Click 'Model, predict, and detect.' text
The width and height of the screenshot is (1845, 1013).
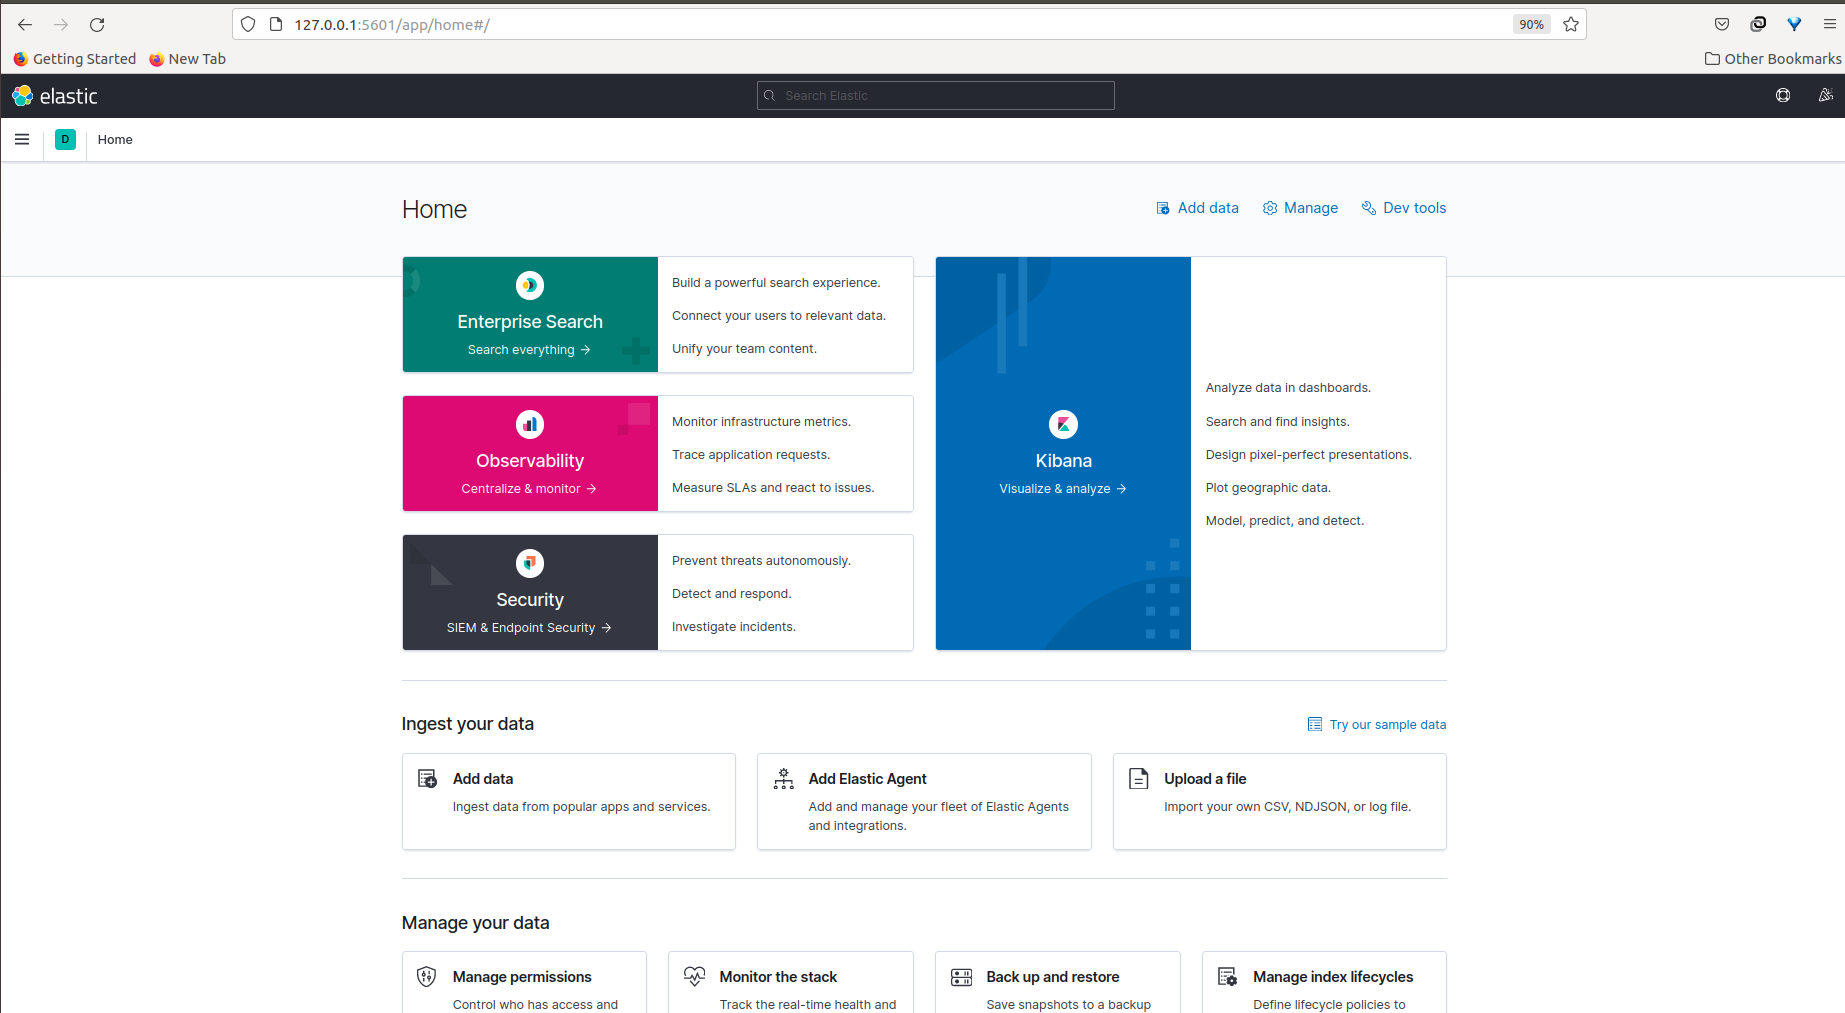click(1285, 521)
